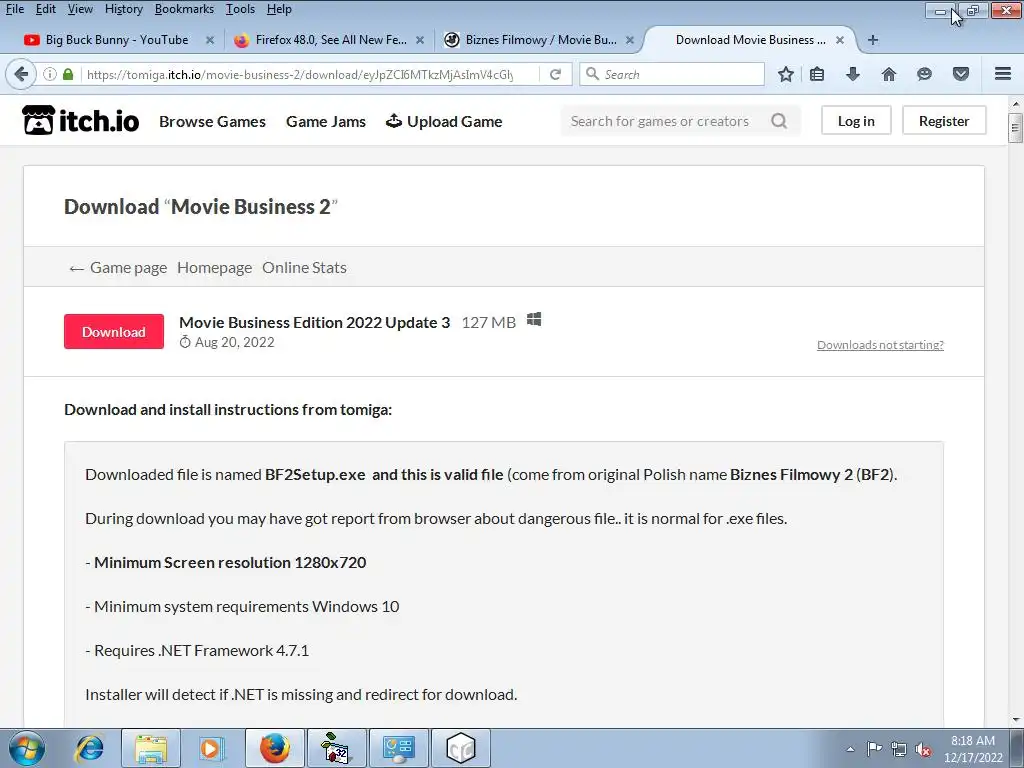Image resolution: width=1024 pixels, height=768 pixels.
Task: Show bookmarks list icon in toolbar
Action: click(817, 74)
